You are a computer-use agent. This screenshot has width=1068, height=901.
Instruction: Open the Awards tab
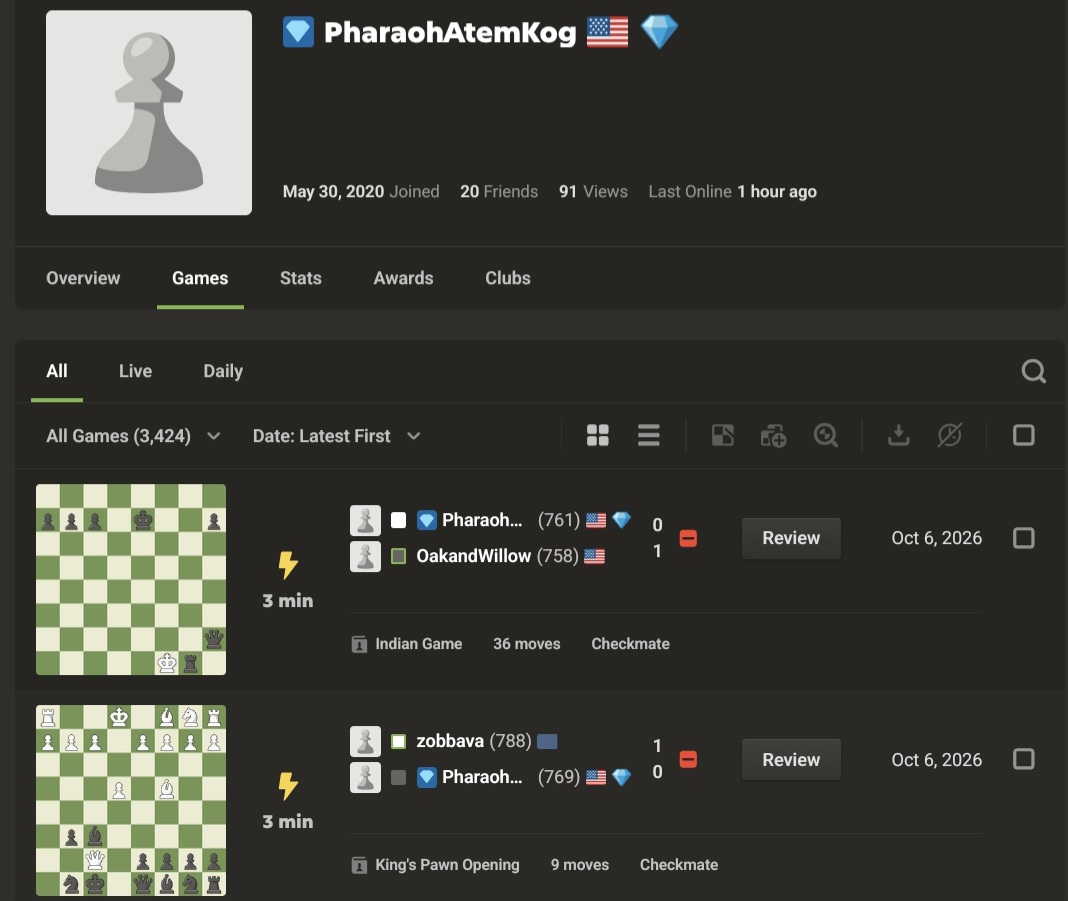click(403, 278)
